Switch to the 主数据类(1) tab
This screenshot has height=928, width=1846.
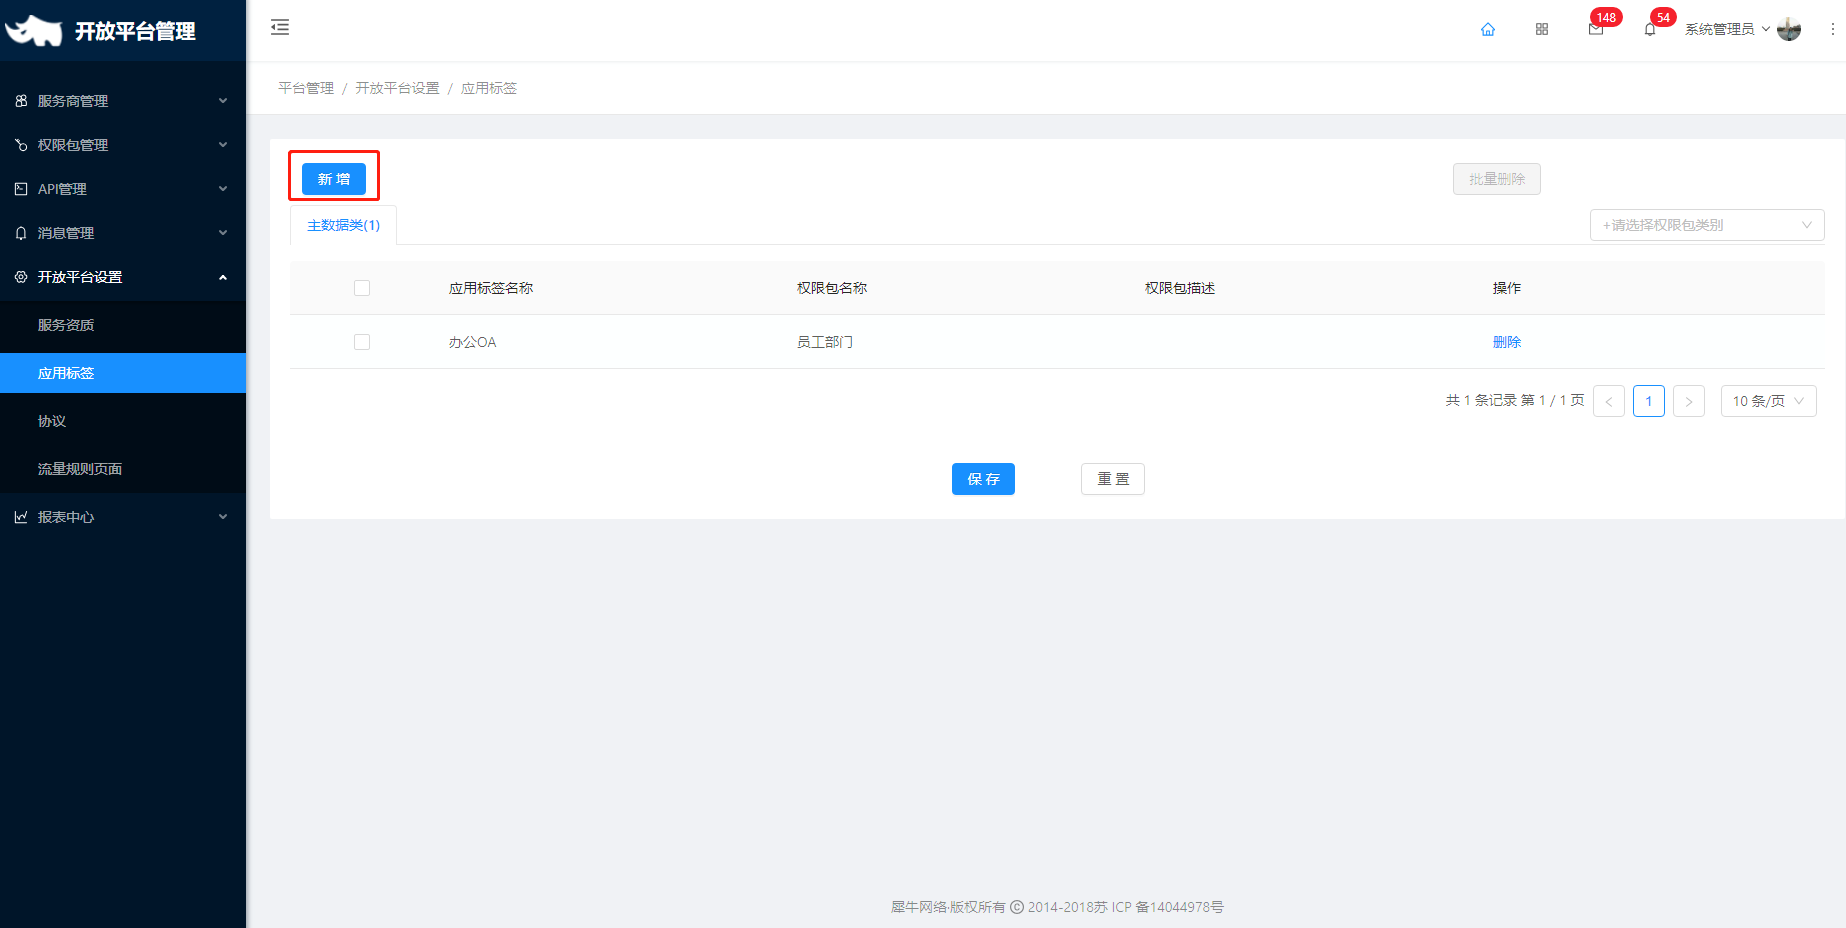coord(343,225)
